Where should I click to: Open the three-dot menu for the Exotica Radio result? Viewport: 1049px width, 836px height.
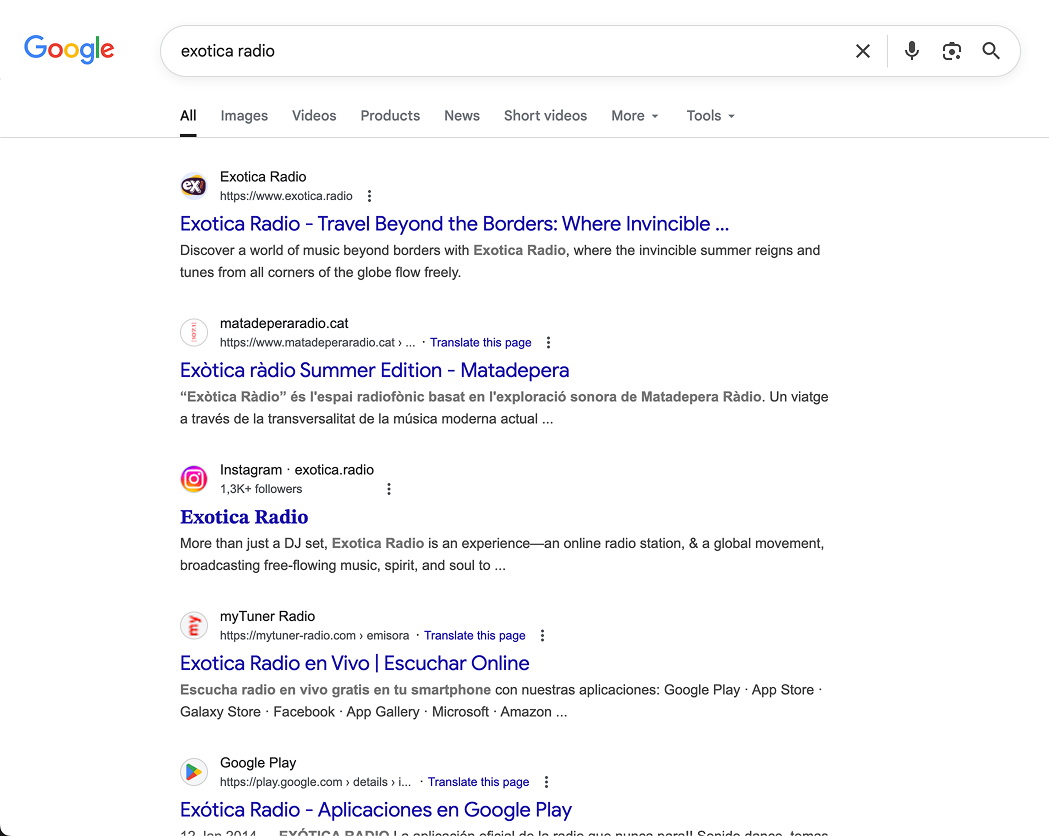coord(369,195)
